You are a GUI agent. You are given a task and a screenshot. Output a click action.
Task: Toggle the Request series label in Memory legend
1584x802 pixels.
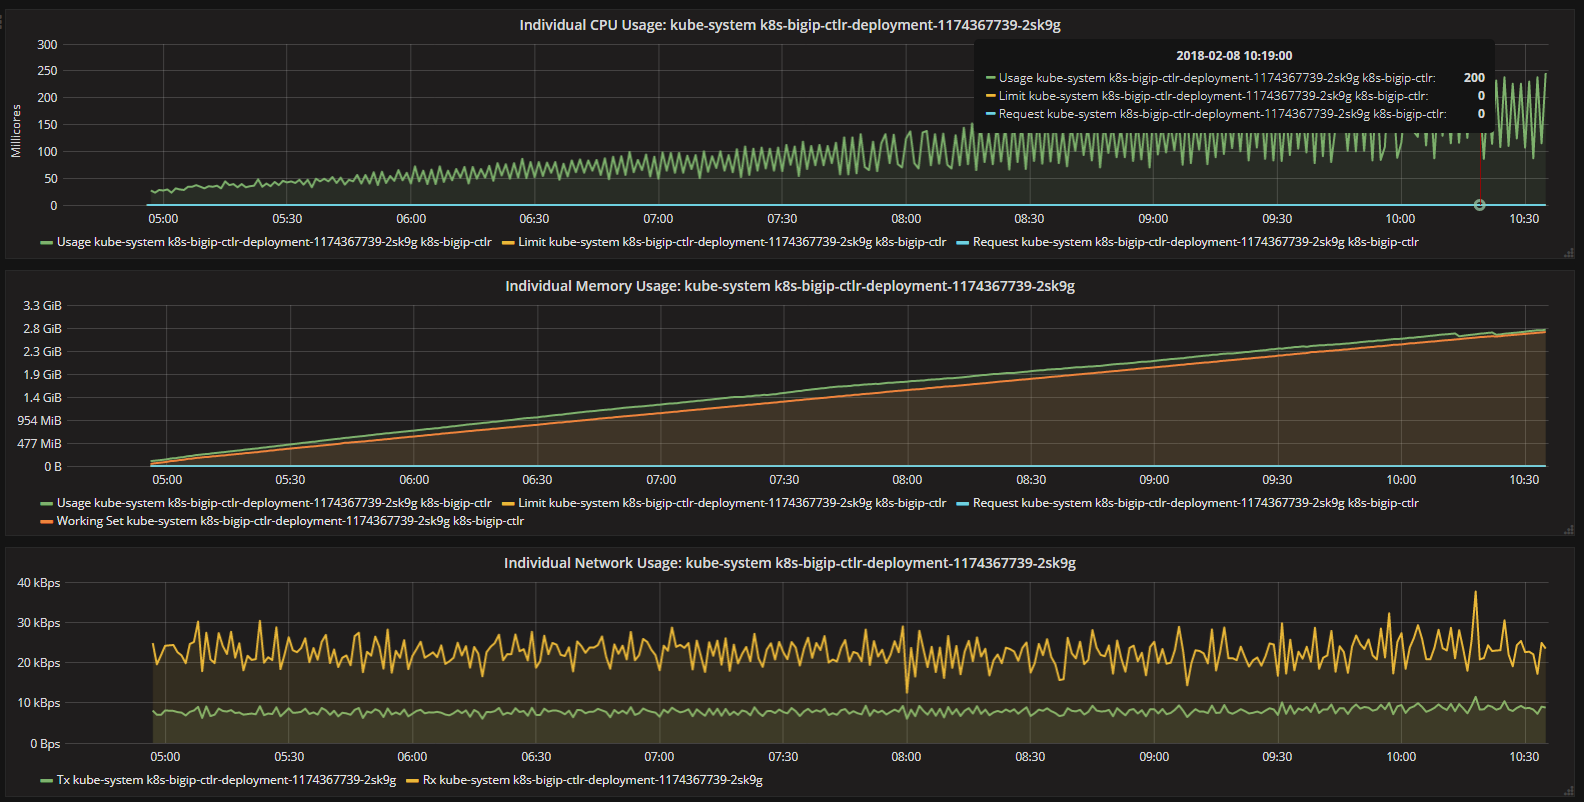(x=1196, y=503)
